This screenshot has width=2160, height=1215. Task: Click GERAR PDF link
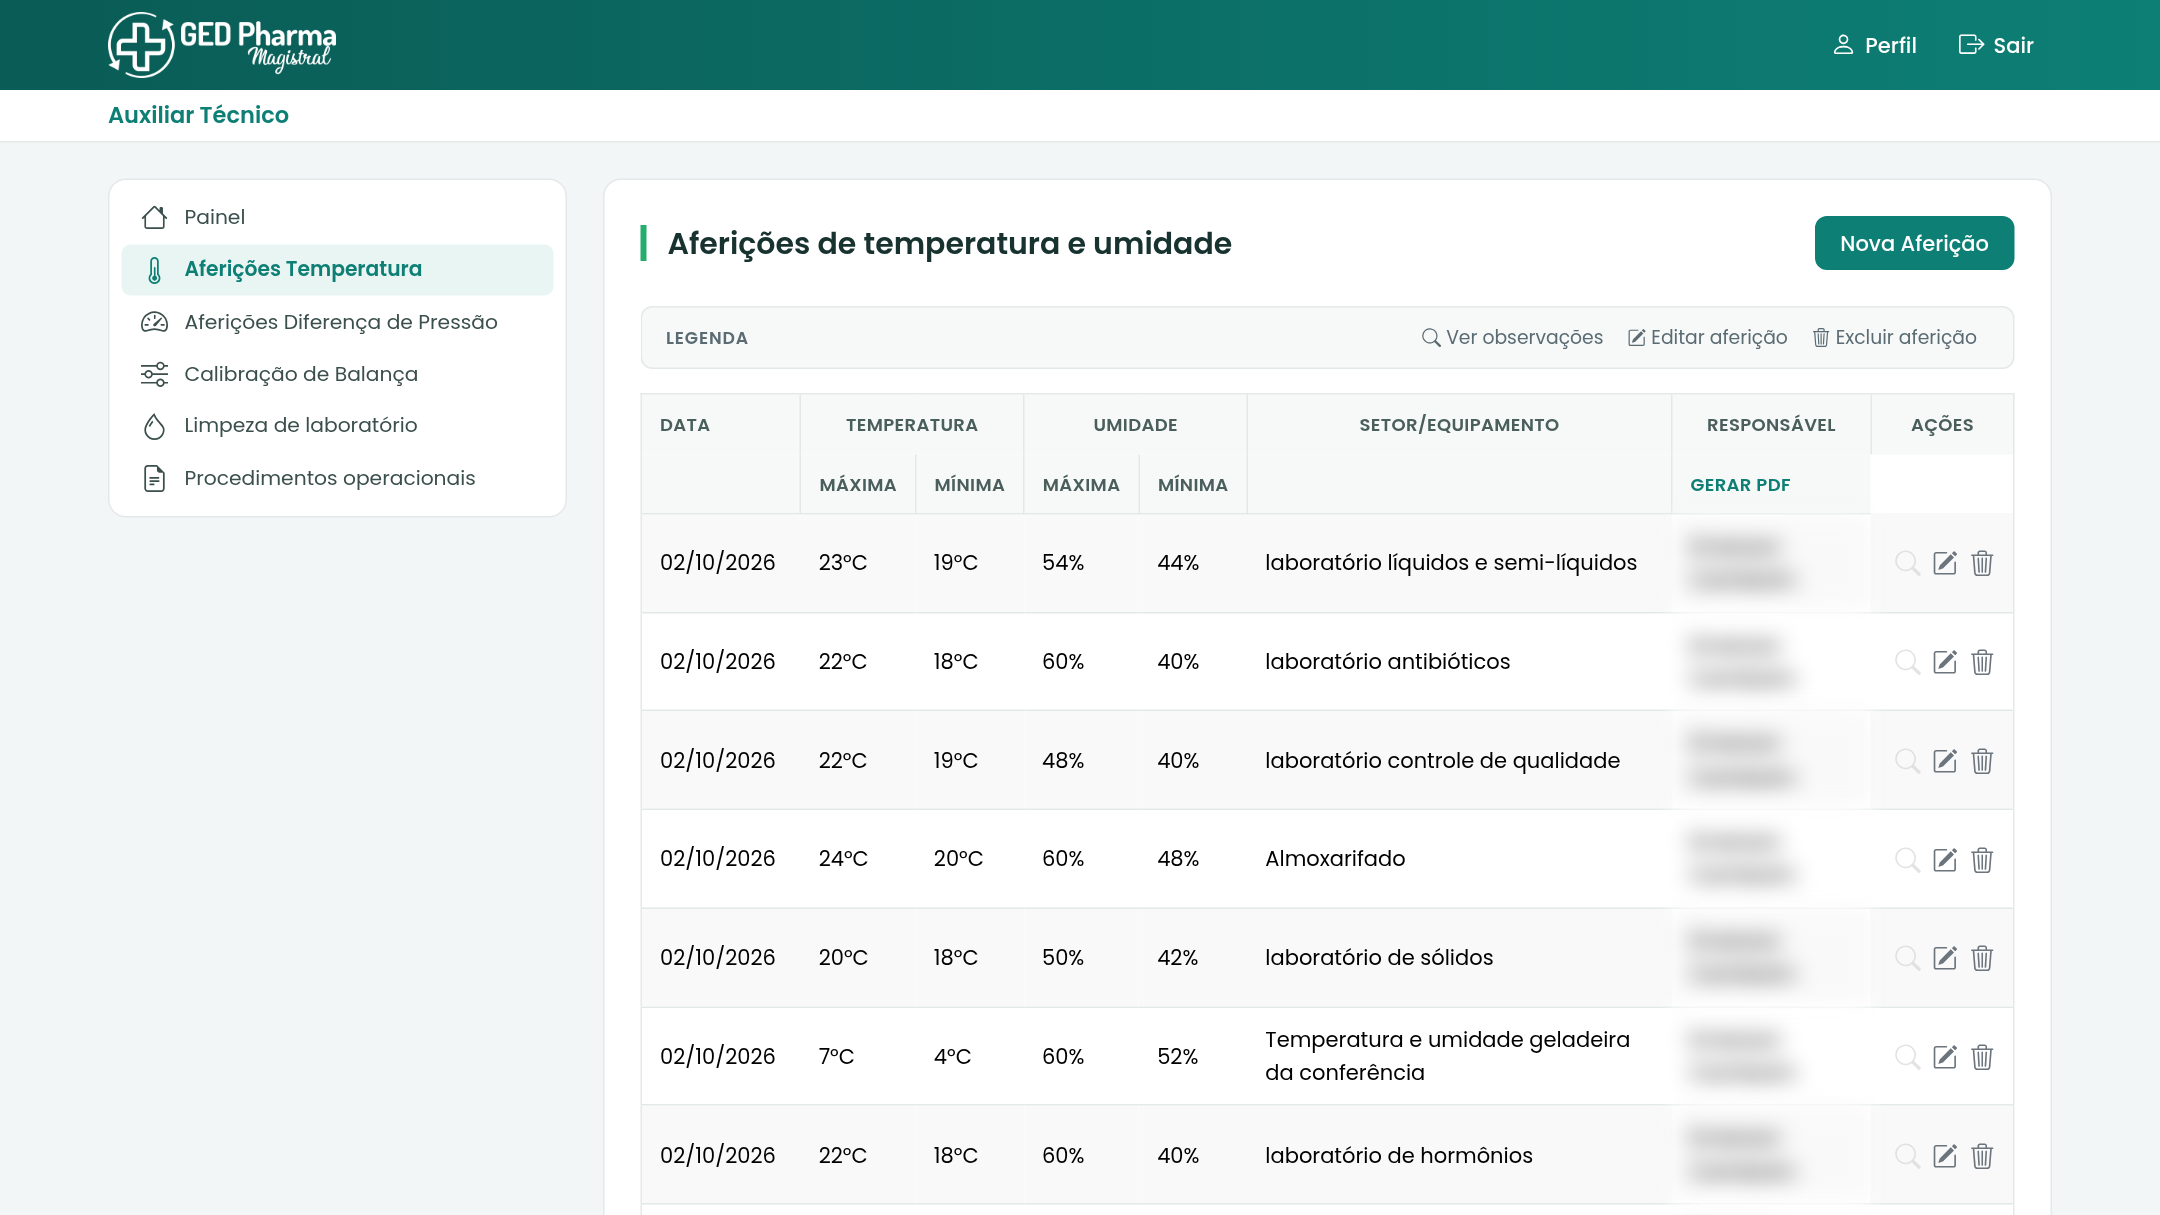tap(1740, 485)
